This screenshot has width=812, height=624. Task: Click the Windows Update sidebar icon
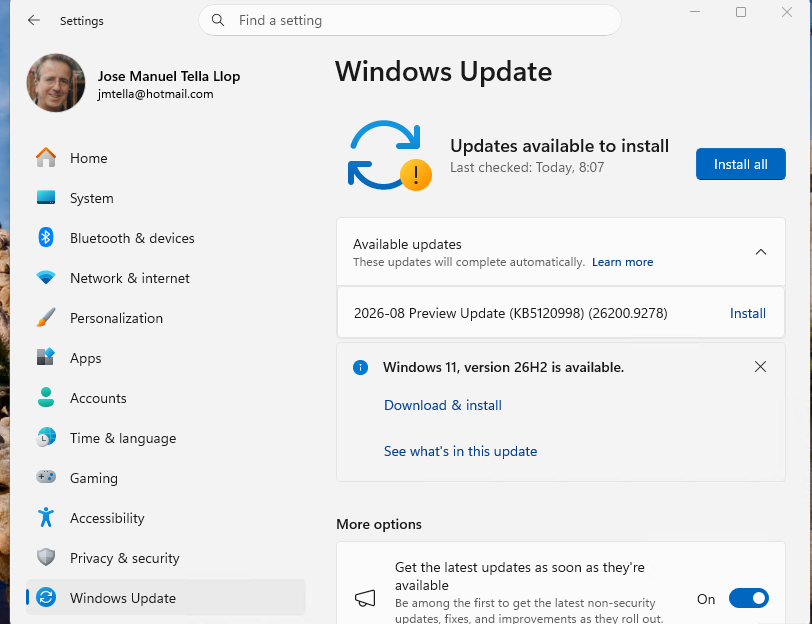(46, 597)
